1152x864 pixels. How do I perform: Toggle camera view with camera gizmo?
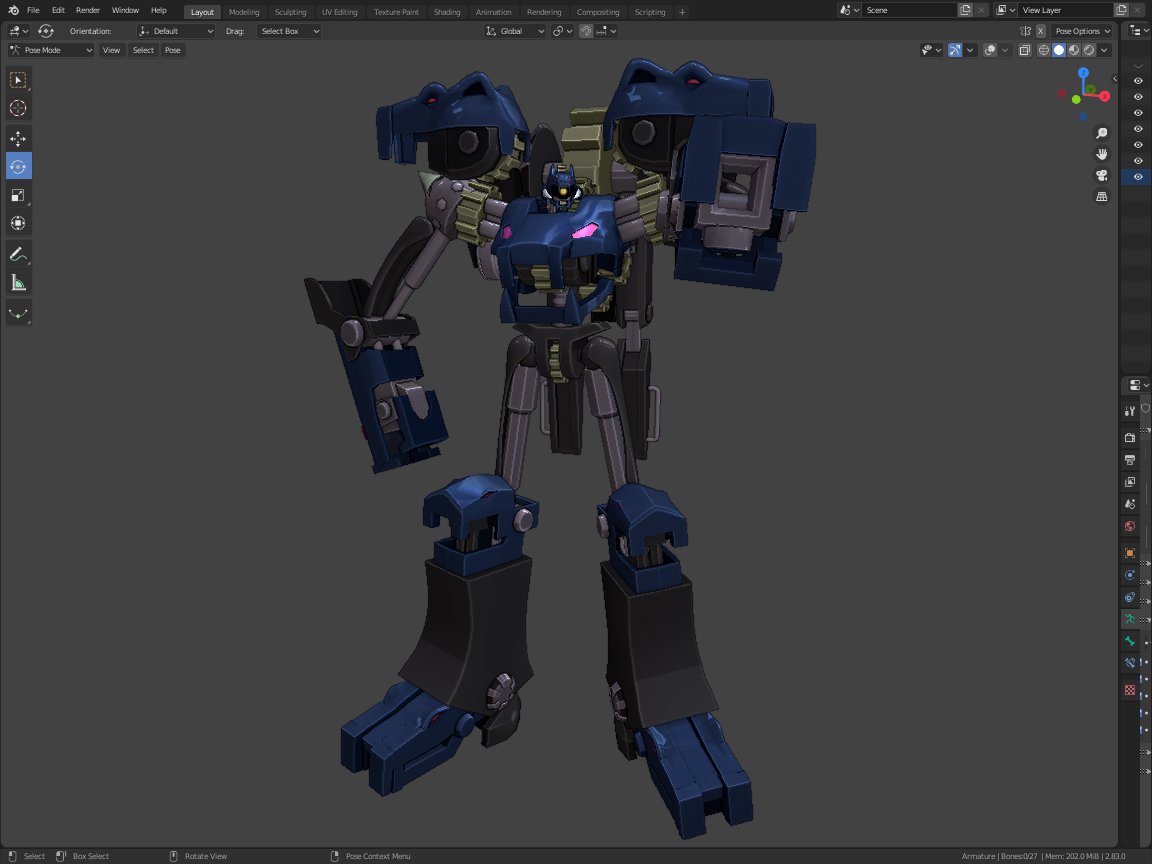tap(1101, 176)
